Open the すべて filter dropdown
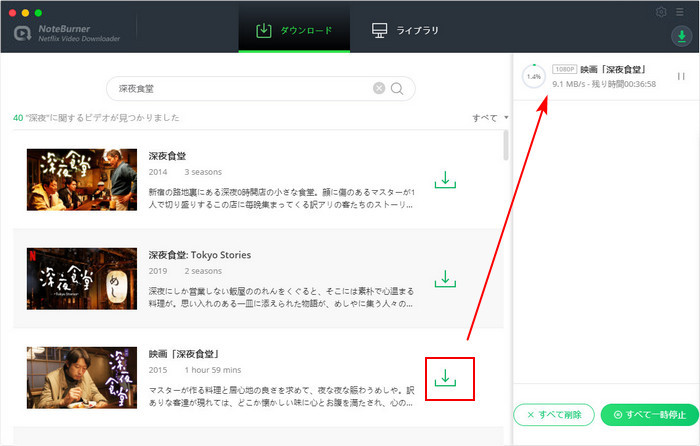The height and width of the screenshot is (446, 700). tap(490, 118)
